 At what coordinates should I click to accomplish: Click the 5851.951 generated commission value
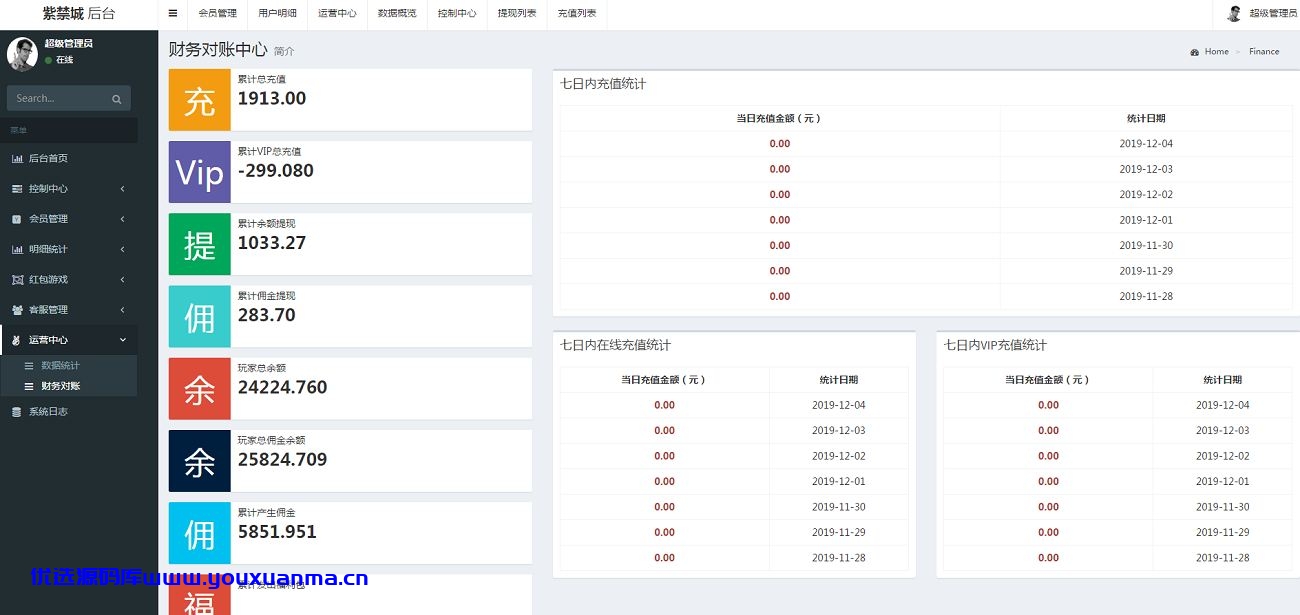coord(277,531)
